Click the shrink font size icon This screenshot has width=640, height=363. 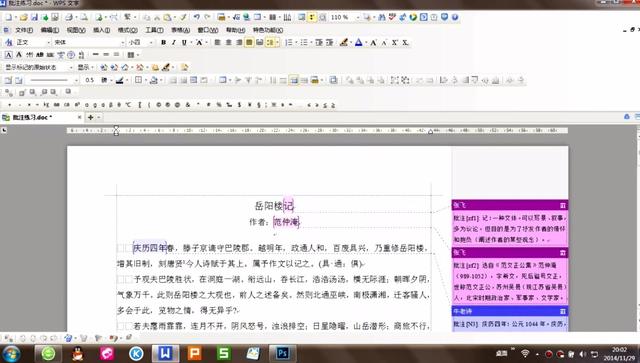tap(384, 42)
